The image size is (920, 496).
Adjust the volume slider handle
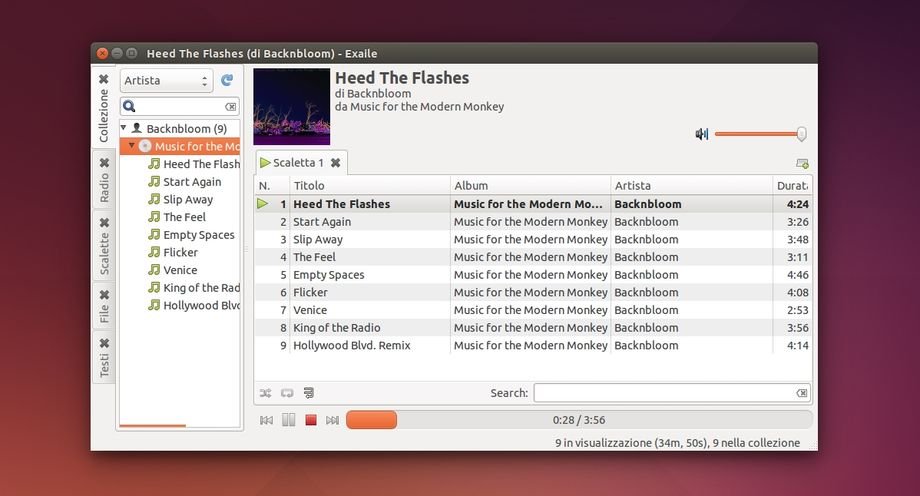click(x=801, y=134)
